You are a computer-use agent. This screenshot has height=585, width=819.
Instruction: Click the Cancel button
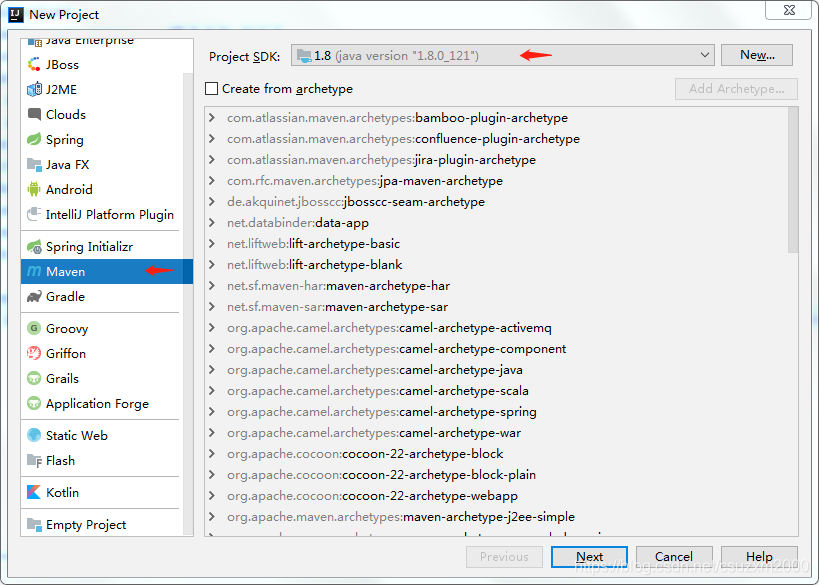pyautogui.click(x=674, y=557)
